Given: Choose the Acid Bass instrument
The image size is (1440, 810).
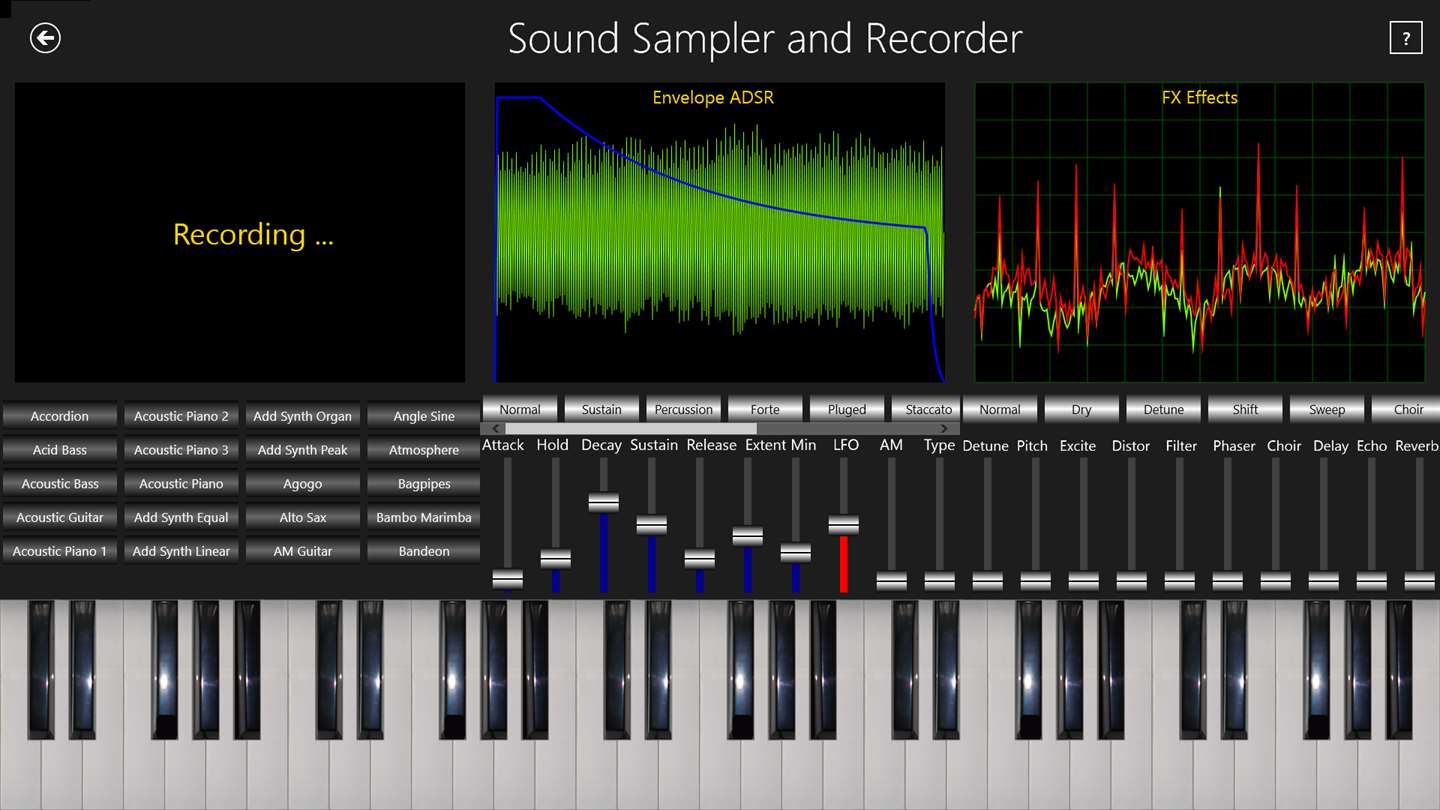Looking at the screenshot, I should [60, 450].
